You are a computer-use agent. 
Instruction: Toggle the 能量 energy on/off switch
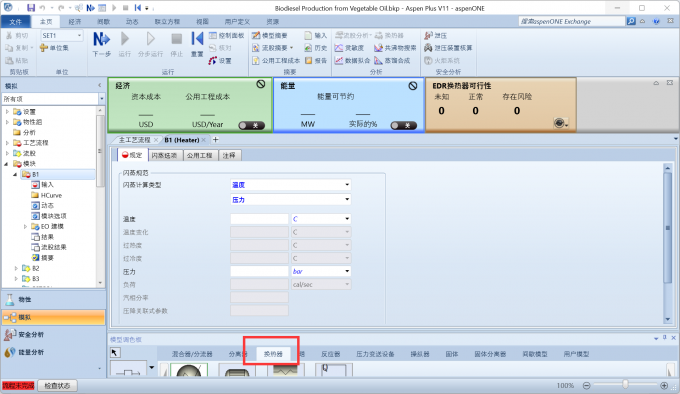pyautogui.click(x=403, y=126)
